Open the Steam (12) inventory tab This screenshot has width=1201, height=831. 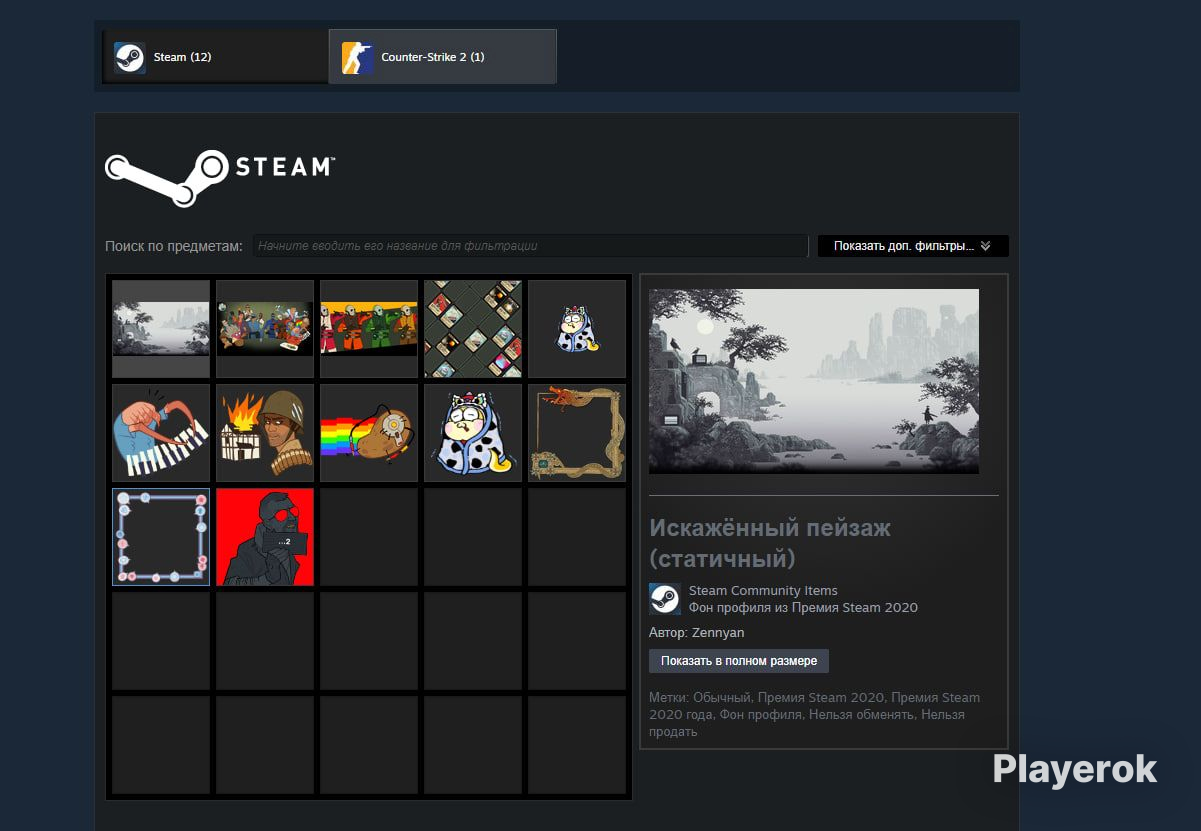click(x=215, y=57)
